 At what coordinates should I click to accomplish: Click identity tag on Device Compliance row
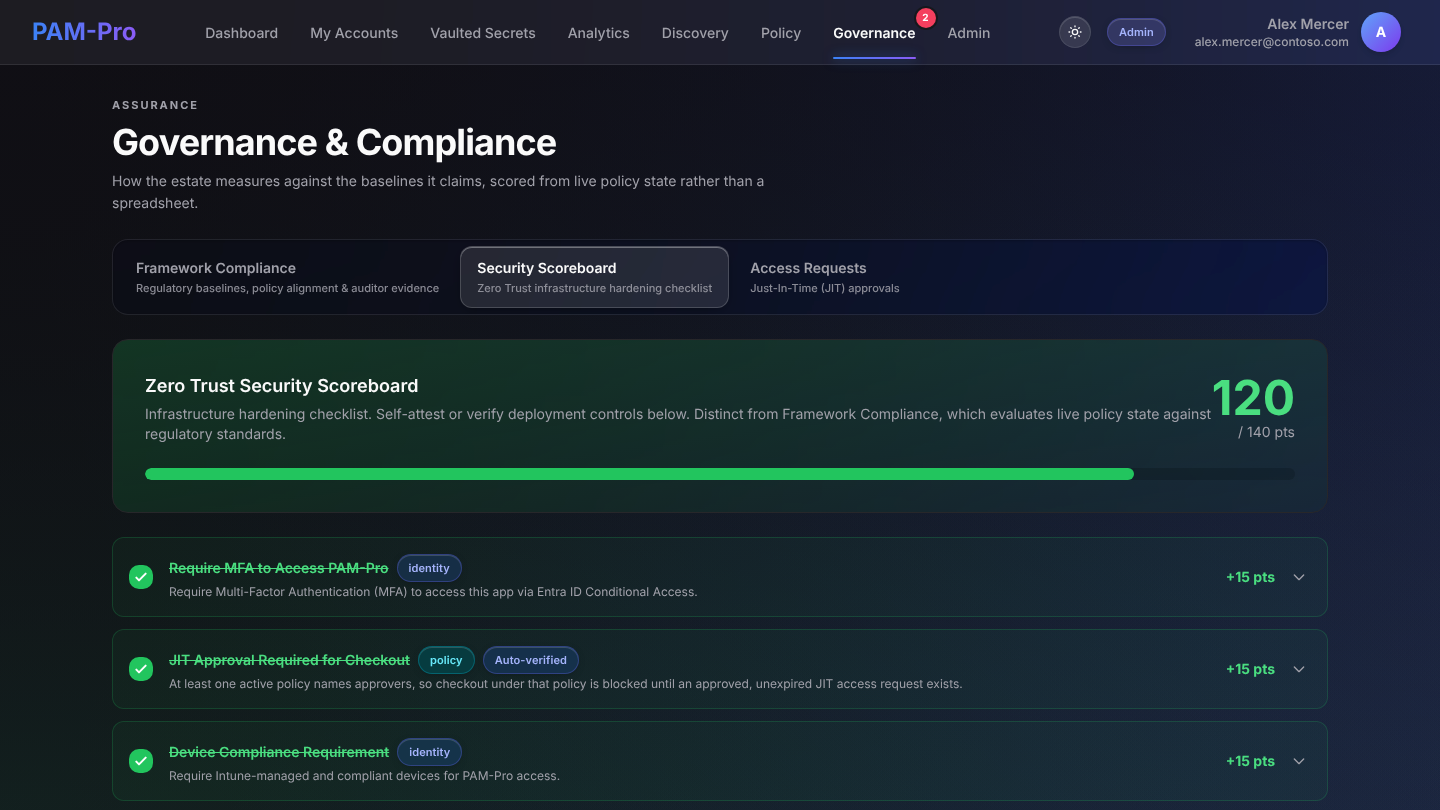(x=429, y=752)
